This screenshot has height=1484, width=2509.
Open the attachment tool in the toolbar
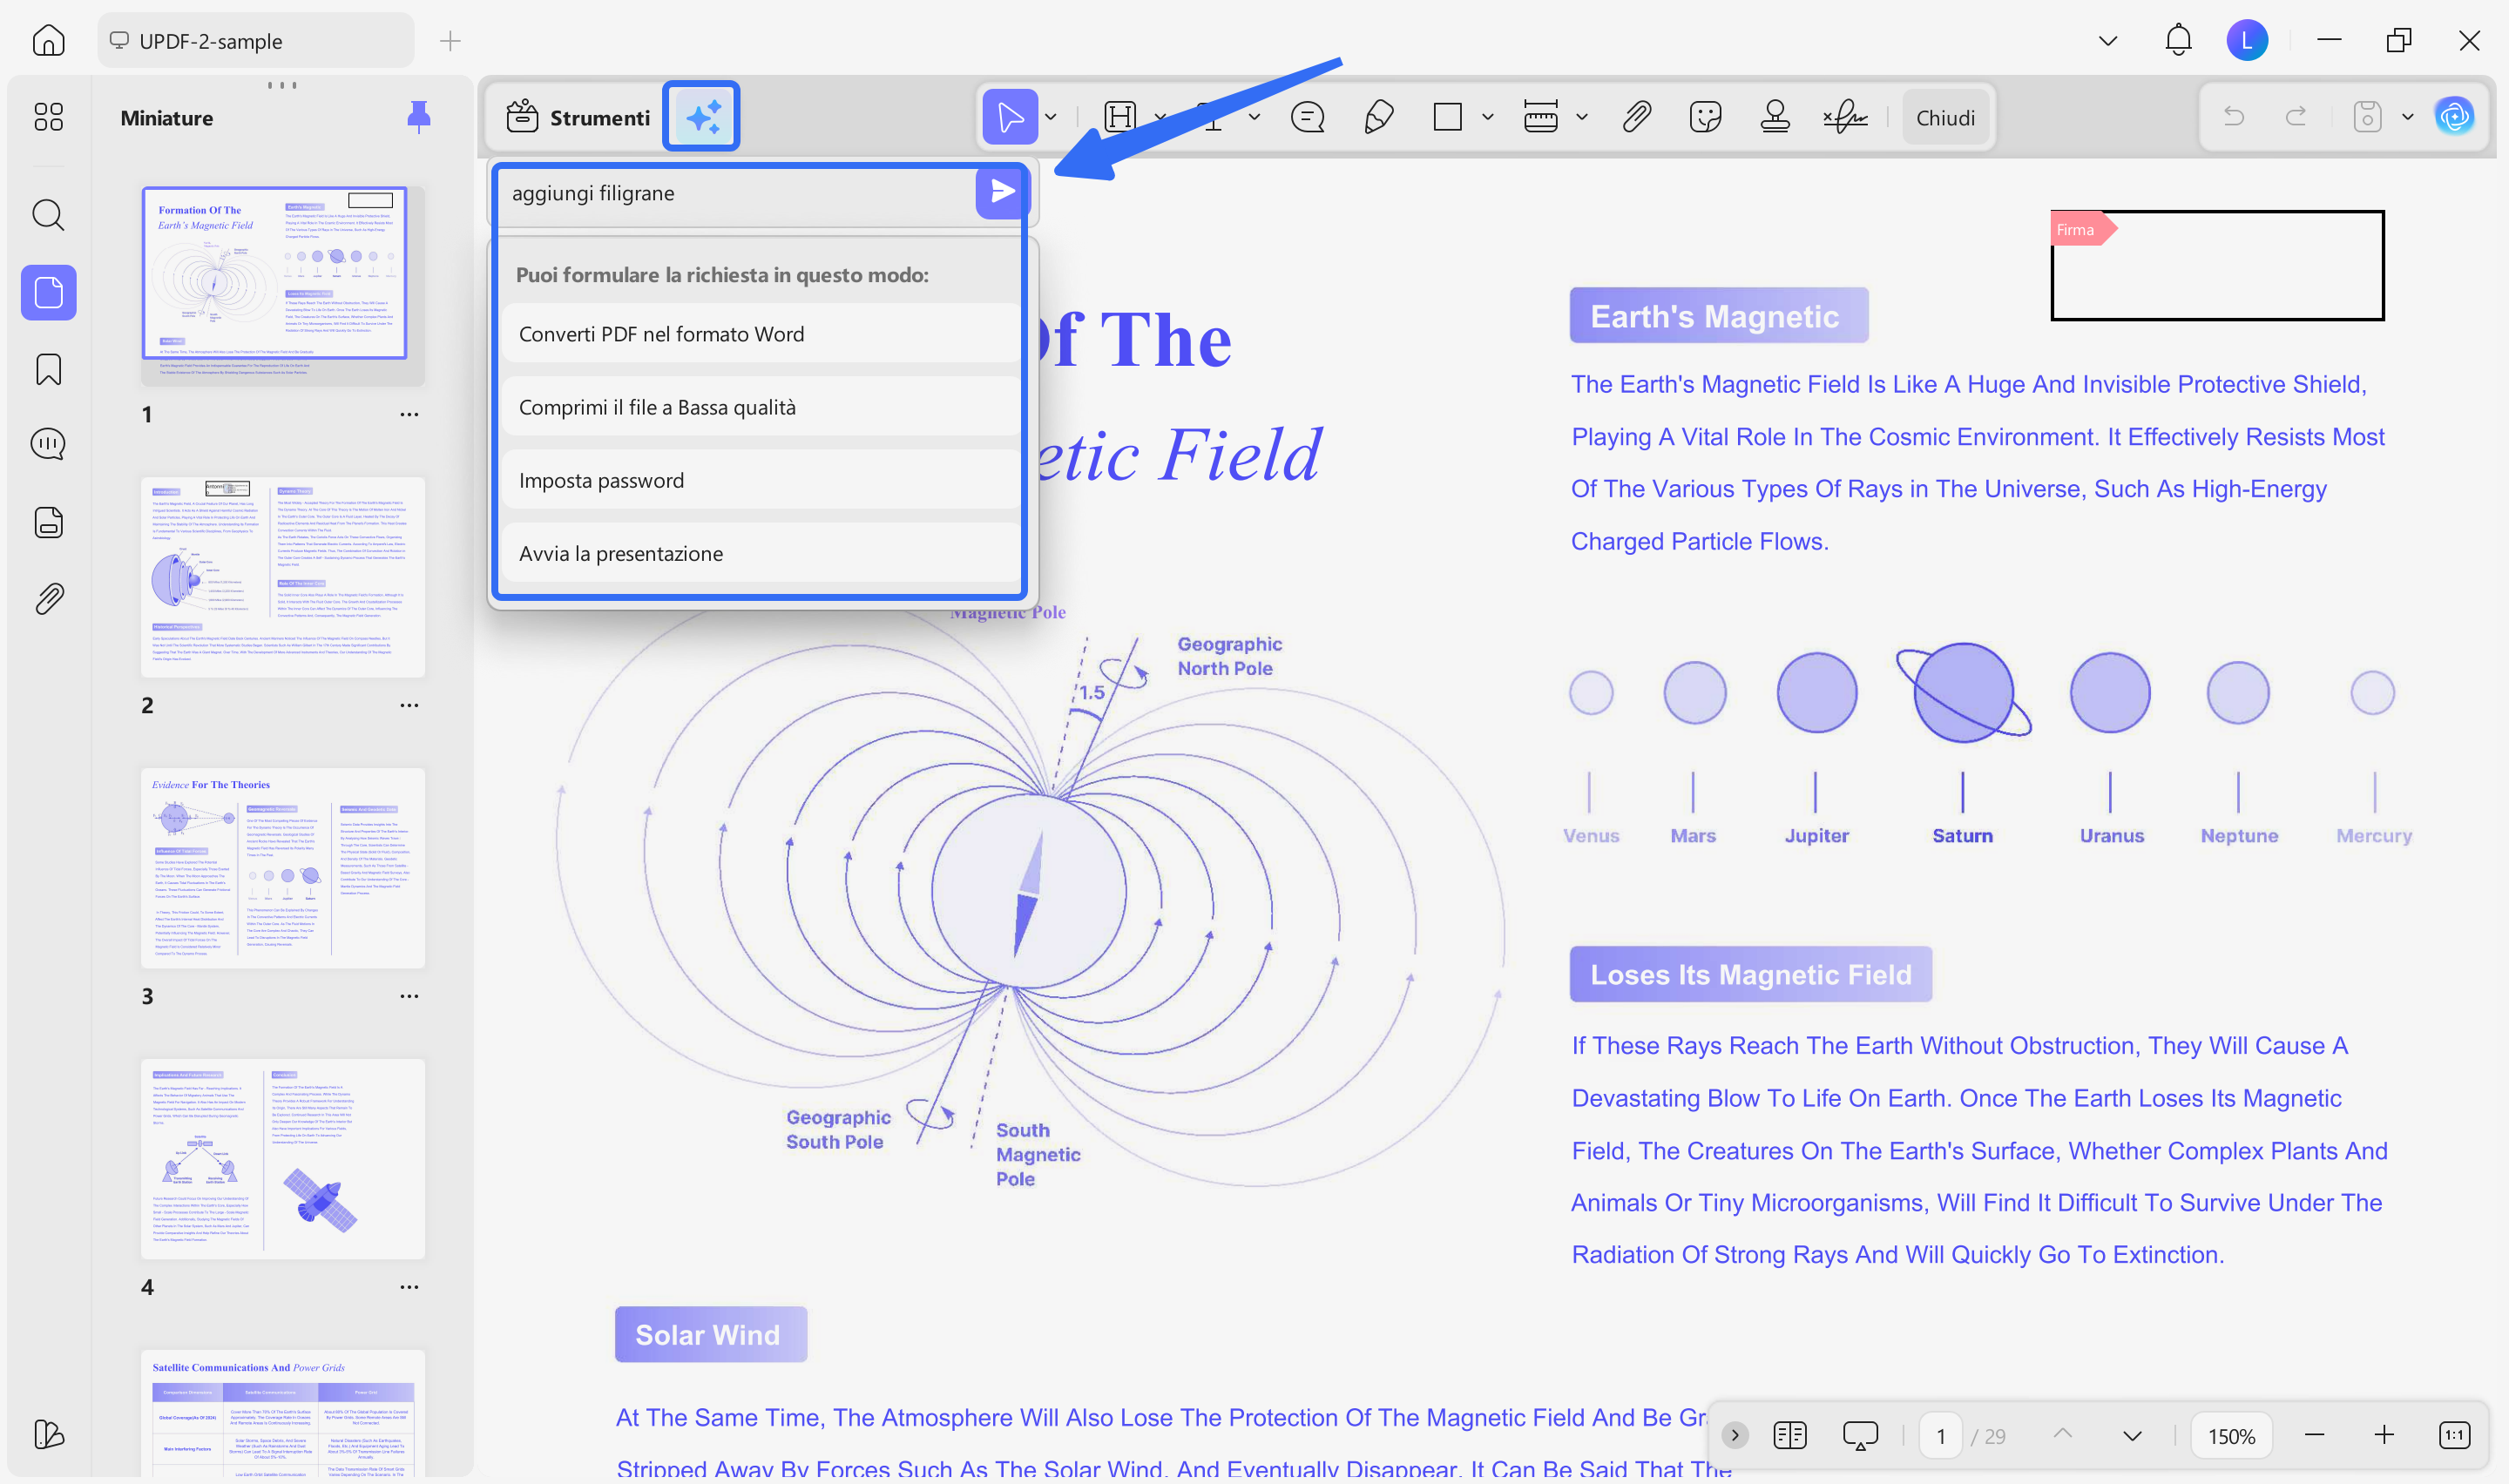(x=1636, y=117)
